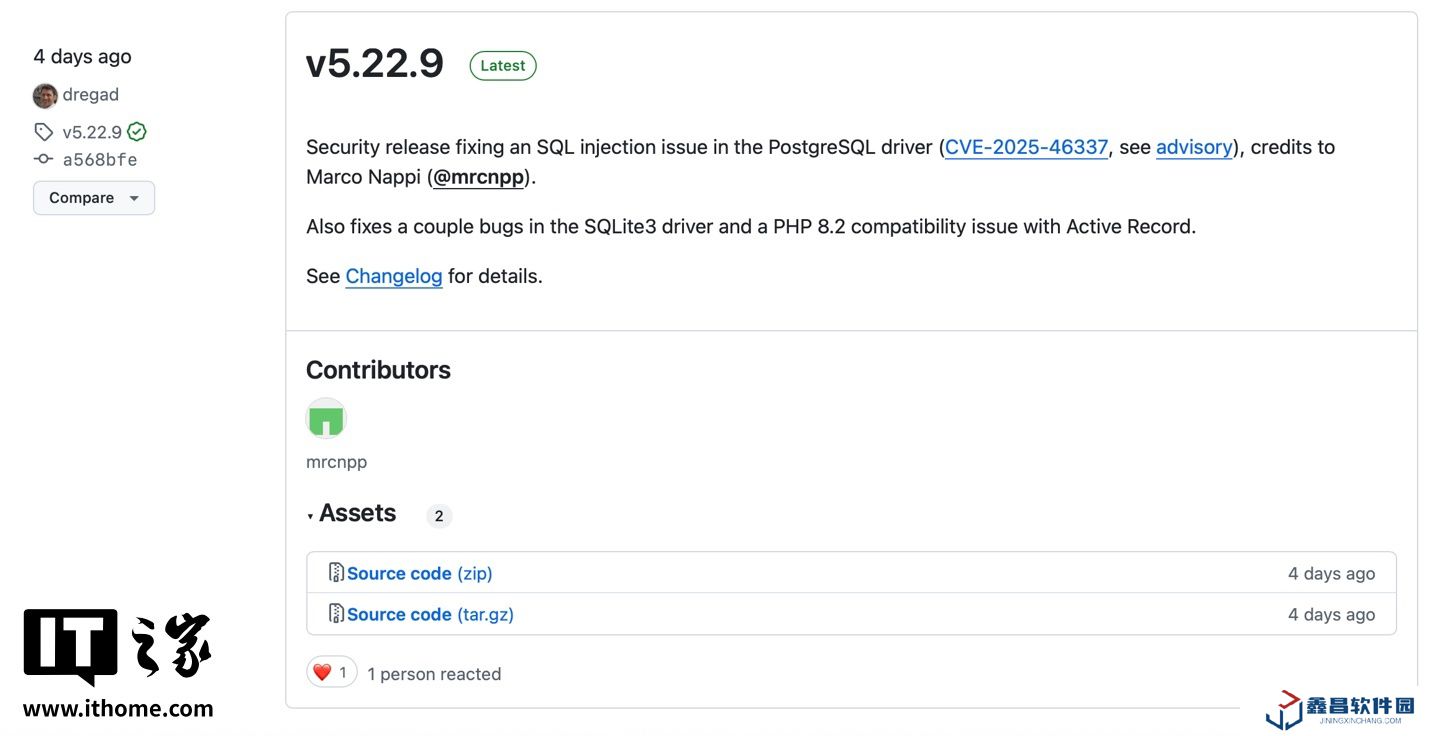Visit the @mrcnpp profile mention
Viewport: 1440px width, 736px height.
(479, 177)
